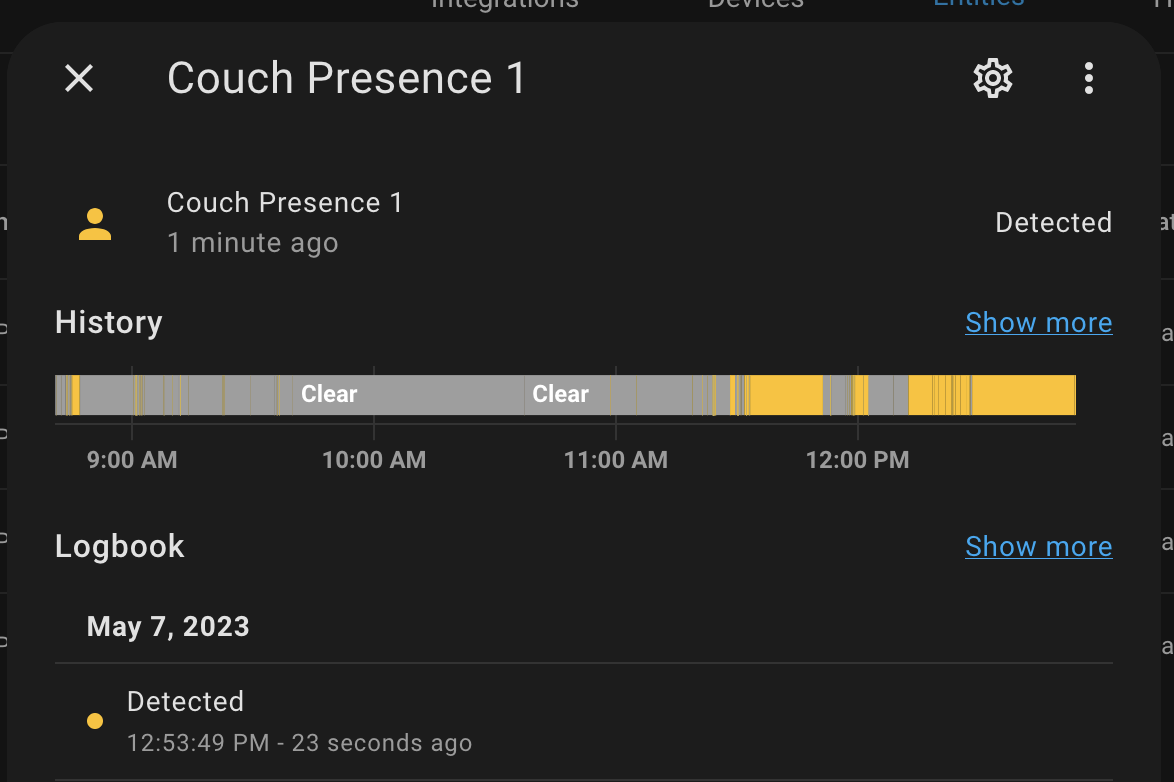Click the Couch Presence 1 entity name
Screen dimensions: 1174x782
284,201
